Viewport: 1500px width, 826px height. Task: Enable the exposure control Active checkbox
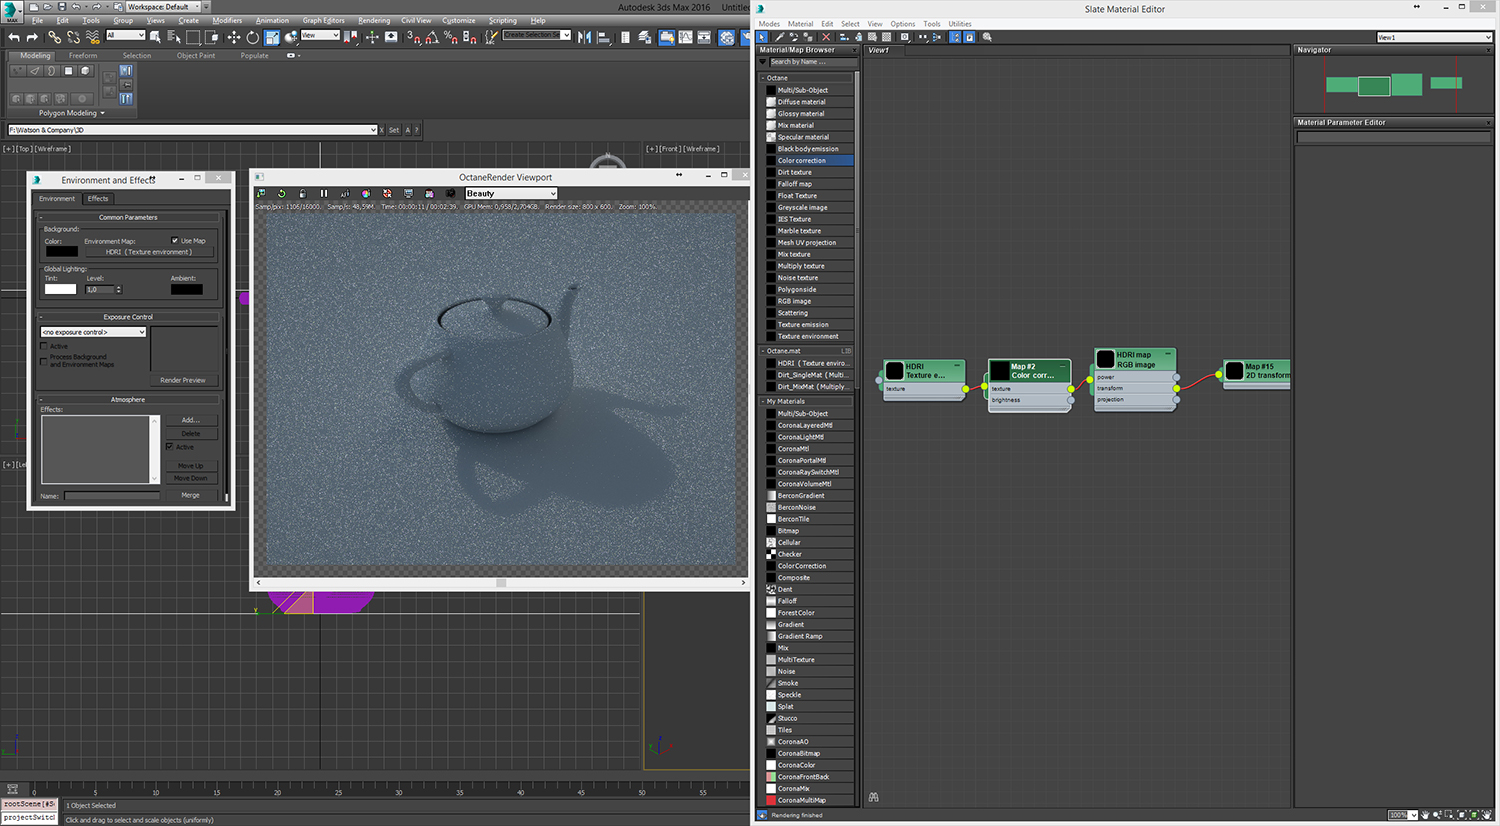click(44, 346)
